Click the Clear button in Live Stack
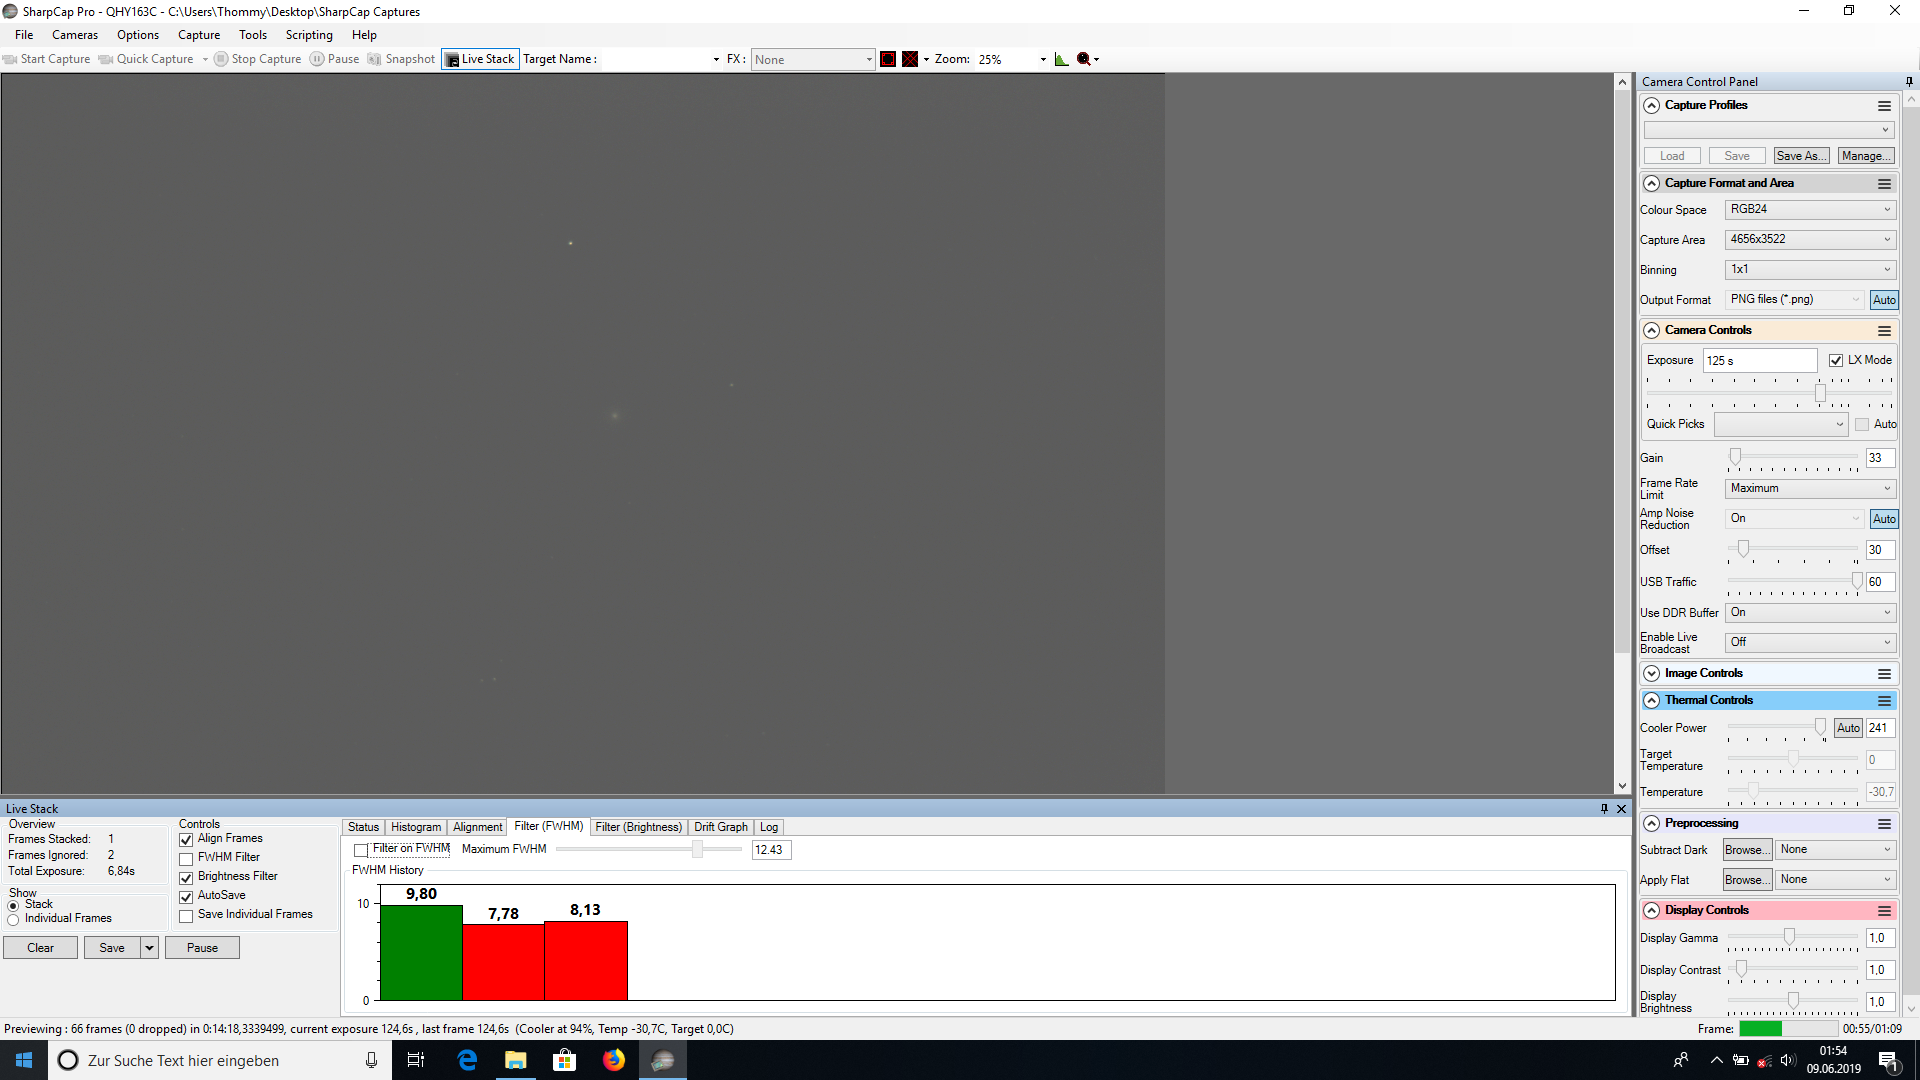Image resolution: width=1920 pixels, height=1080 pixels. click(41, 948)
